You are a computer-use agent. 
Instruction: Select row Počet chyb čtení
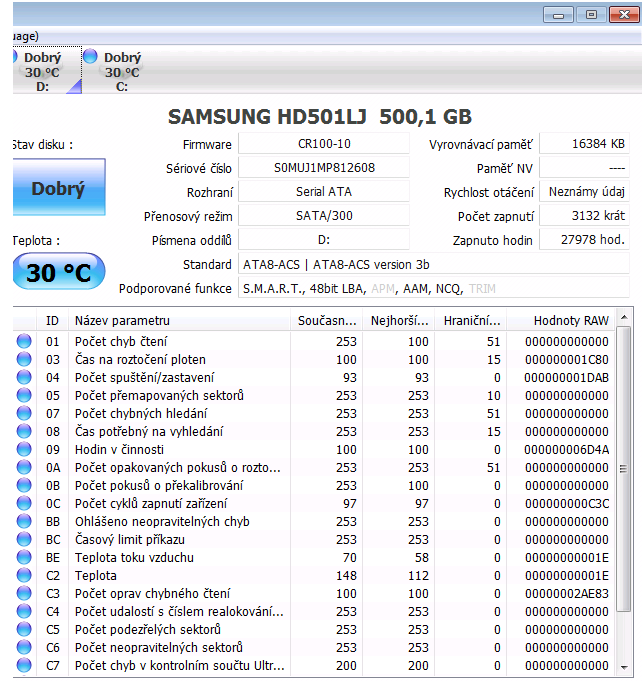pos(314,341)
